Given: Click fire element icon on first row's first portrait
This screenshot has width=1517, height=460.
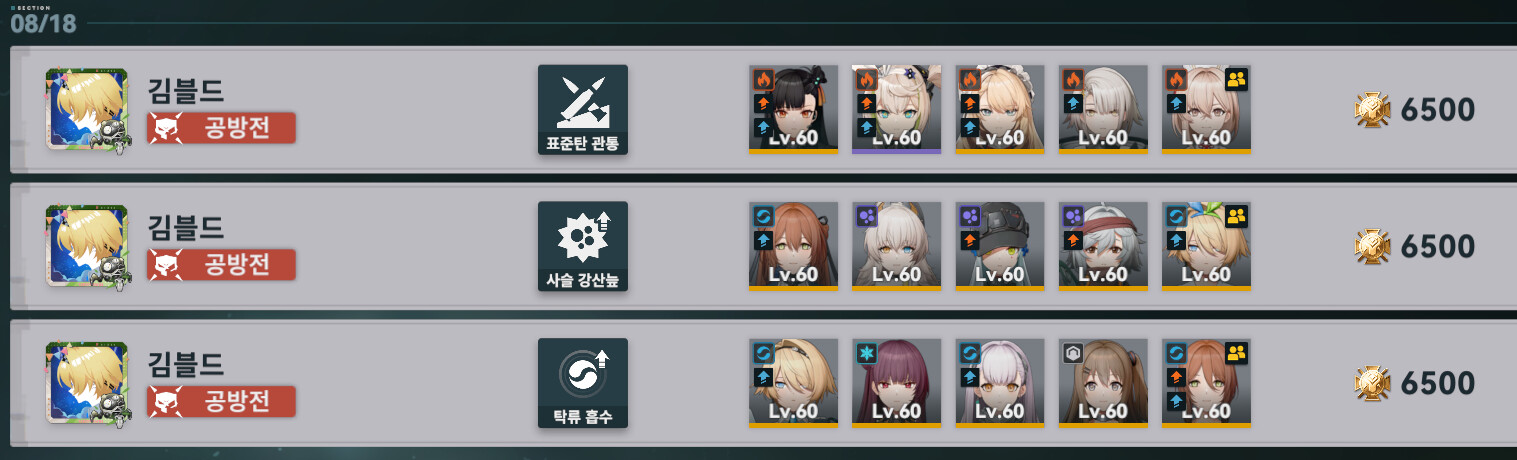Looking at the screenshot, I should (x=762, y=79).
